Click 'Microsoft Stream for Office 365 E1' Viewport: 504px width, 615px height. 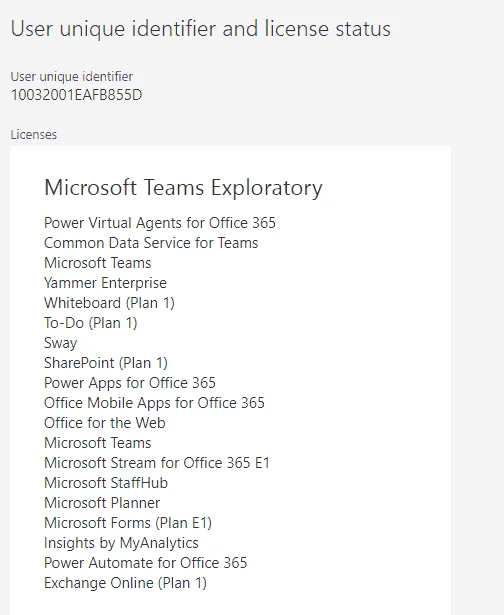click(x=157, y=463)
